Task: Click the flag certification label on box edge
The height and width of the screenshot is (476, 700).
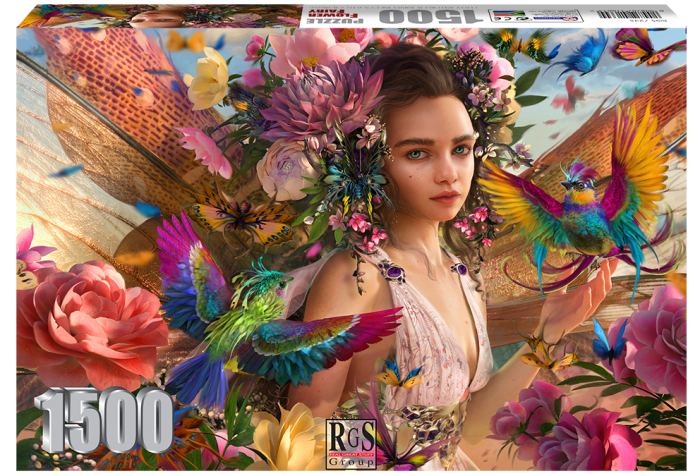Action: click(x=535, y=16)
